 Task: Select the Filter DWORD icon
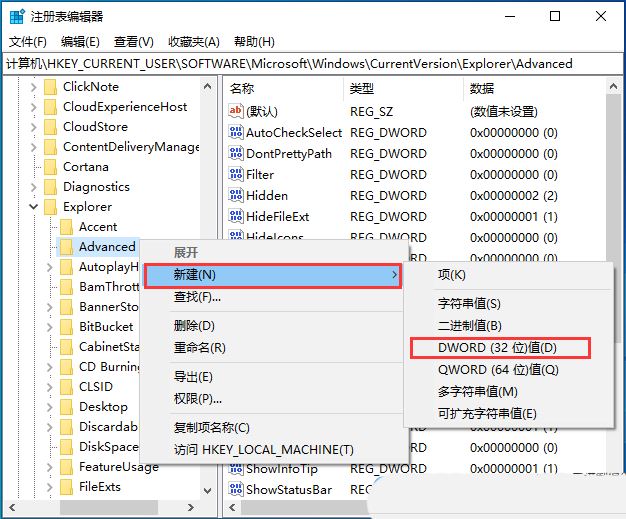(x=236, y=174)
